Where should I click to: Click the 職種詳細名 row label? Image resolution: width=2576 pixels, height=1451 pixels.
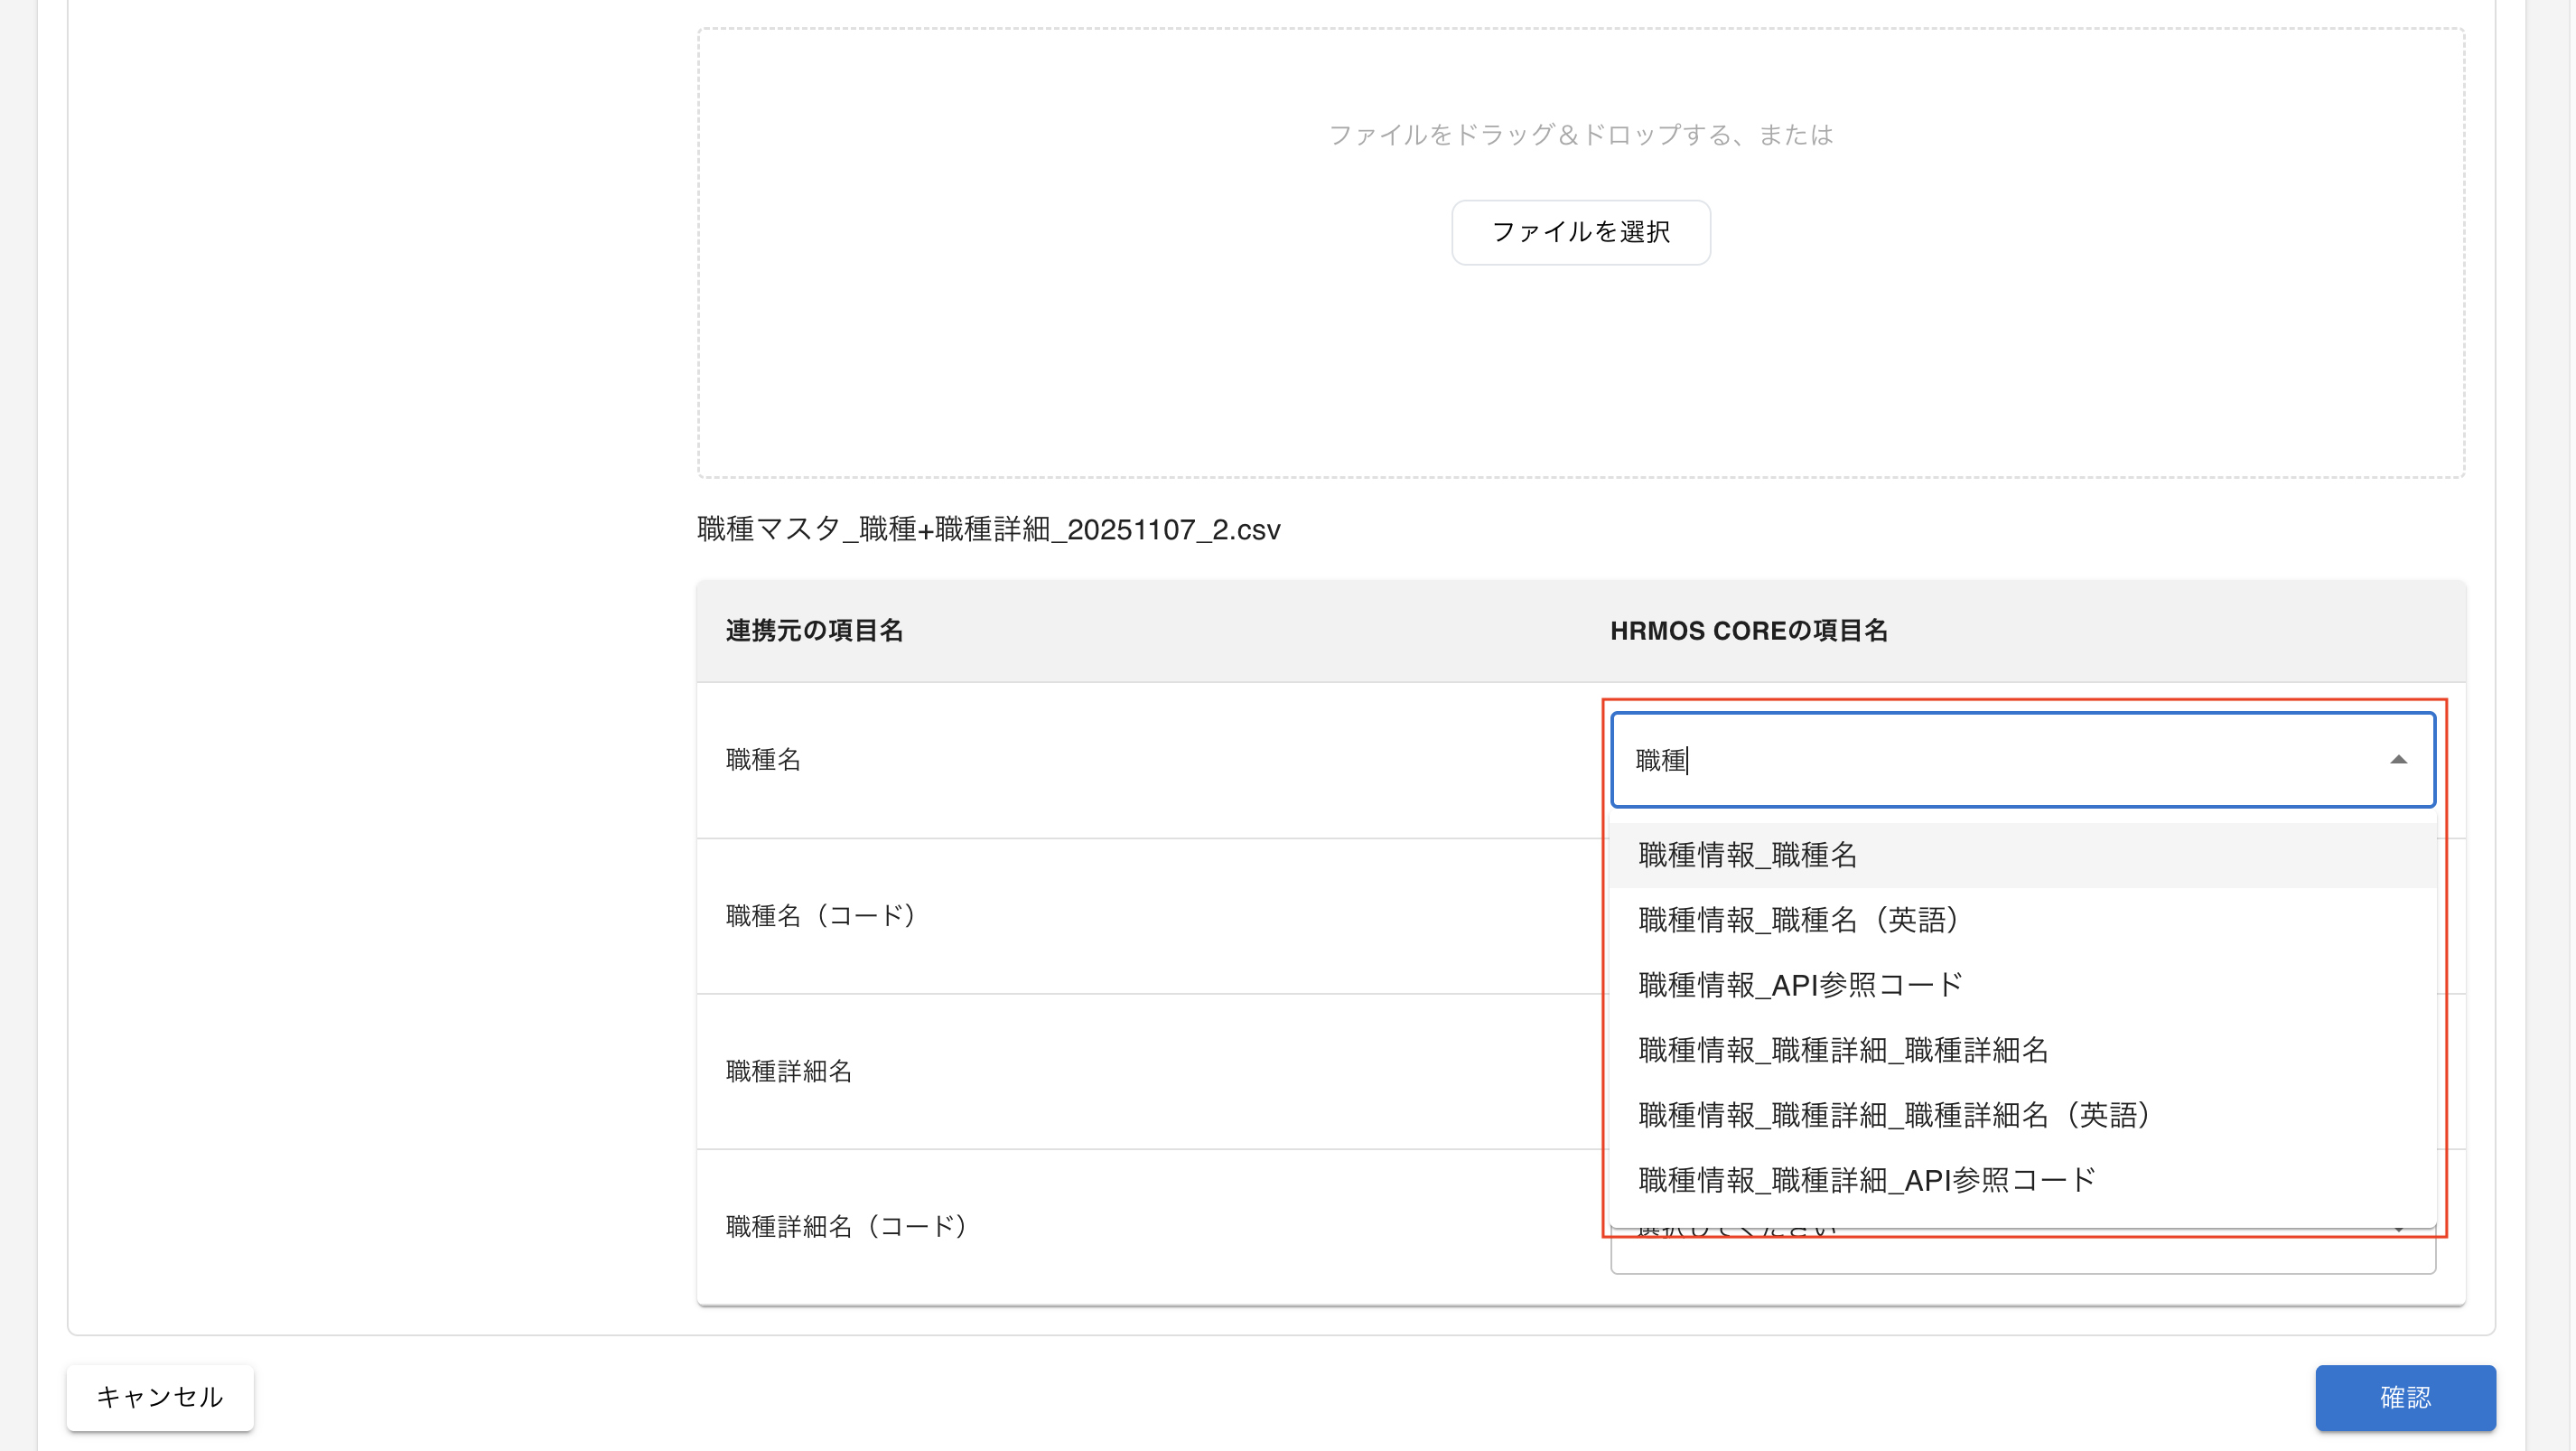[x=789, y=1071]
